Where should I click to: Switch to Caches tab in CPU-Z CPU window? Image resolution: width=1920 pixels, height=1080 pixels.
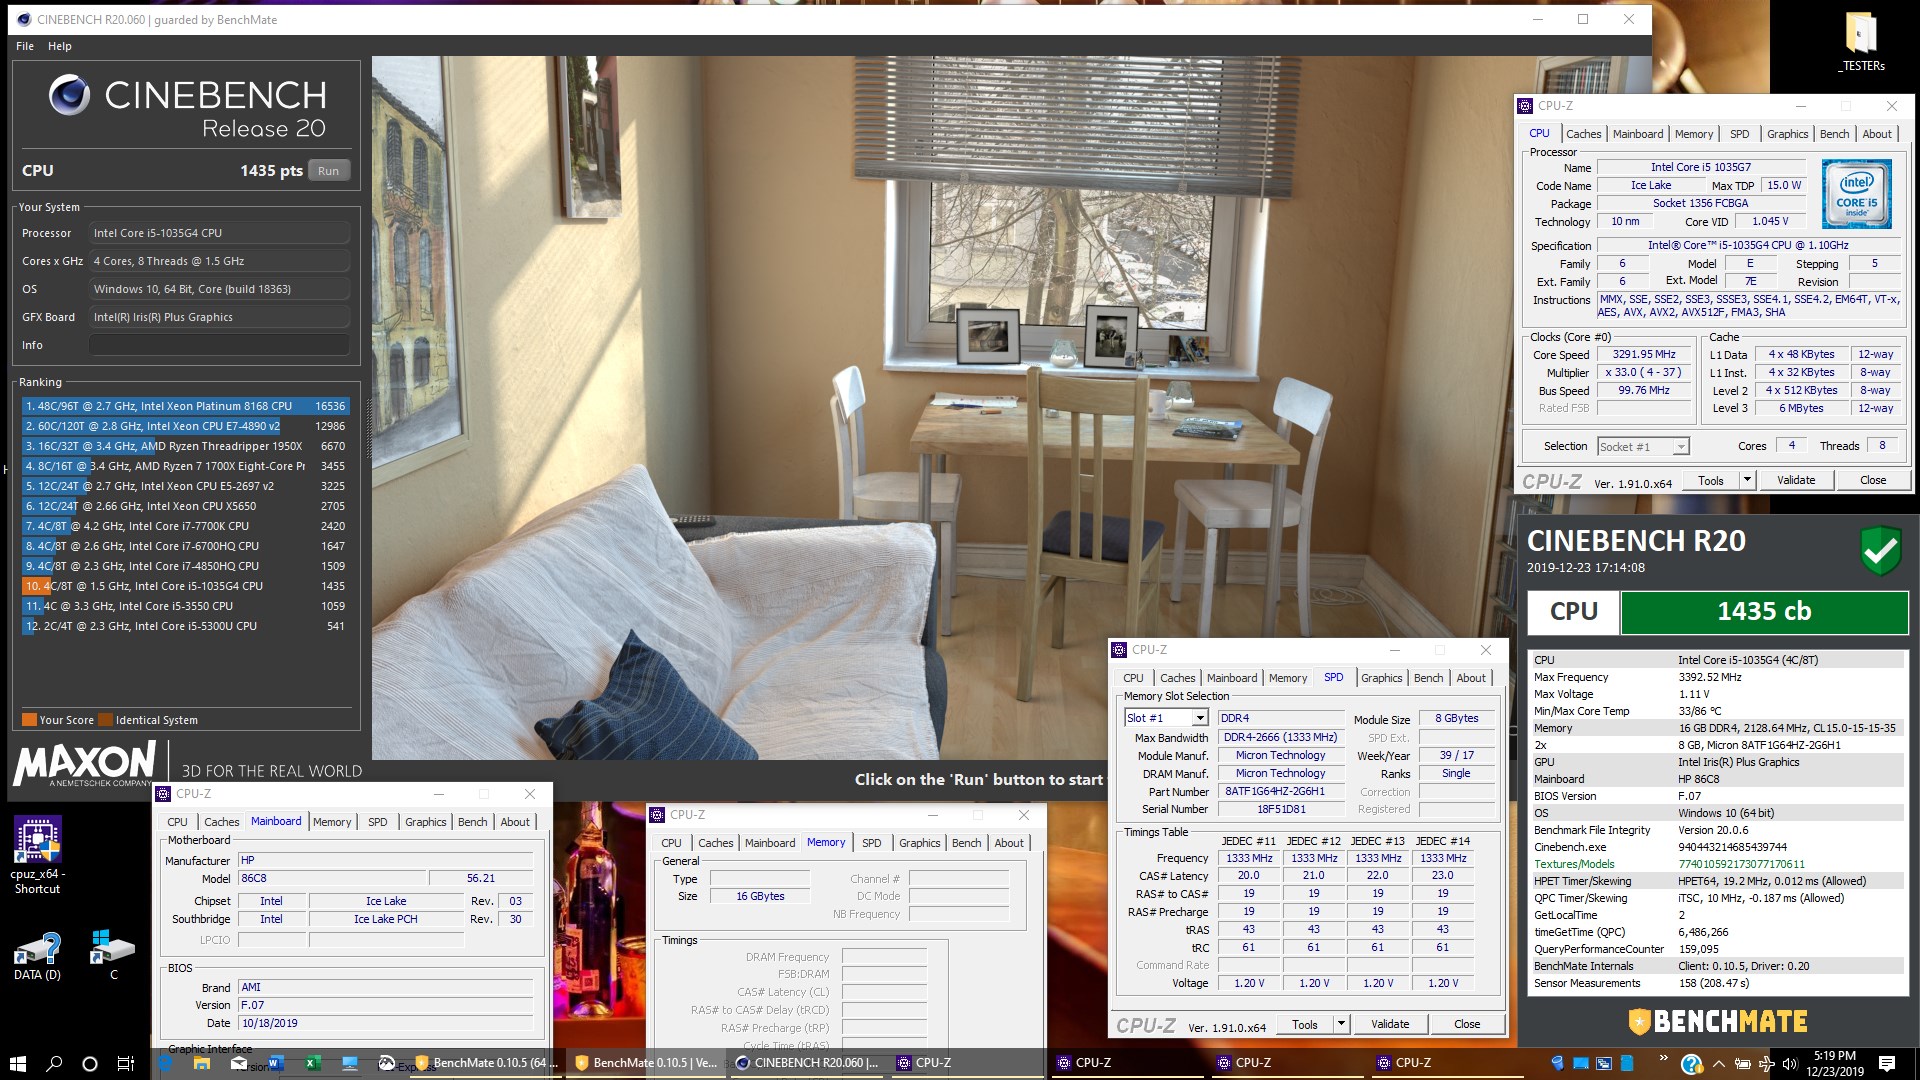pyautogui.click(x=1583, y=134)
